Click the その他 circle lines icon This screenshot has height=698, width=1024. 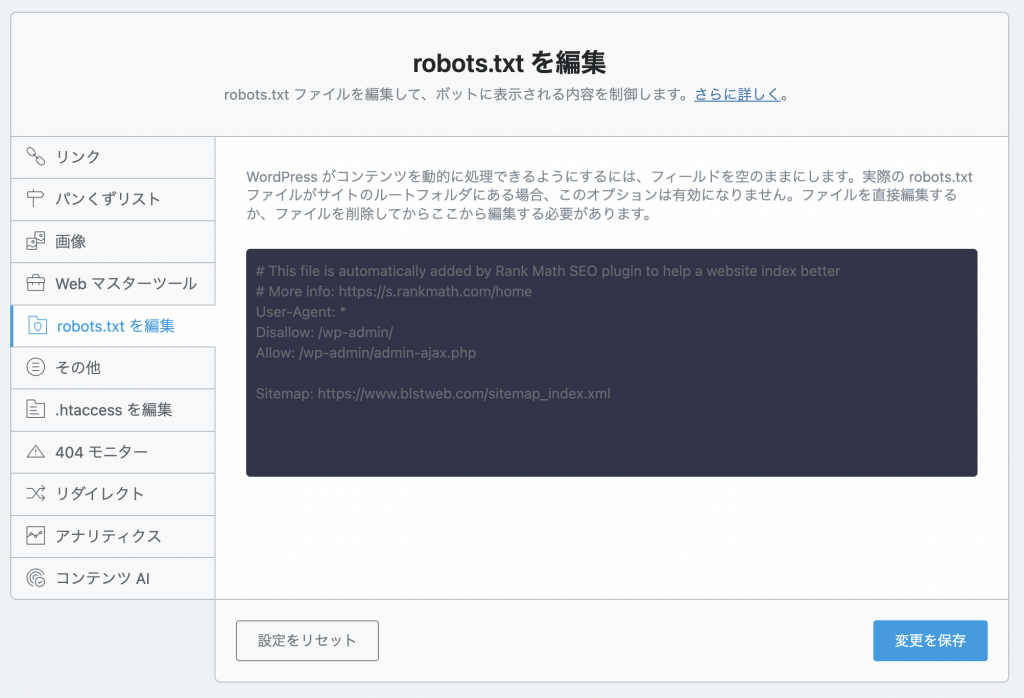(35, 367)
